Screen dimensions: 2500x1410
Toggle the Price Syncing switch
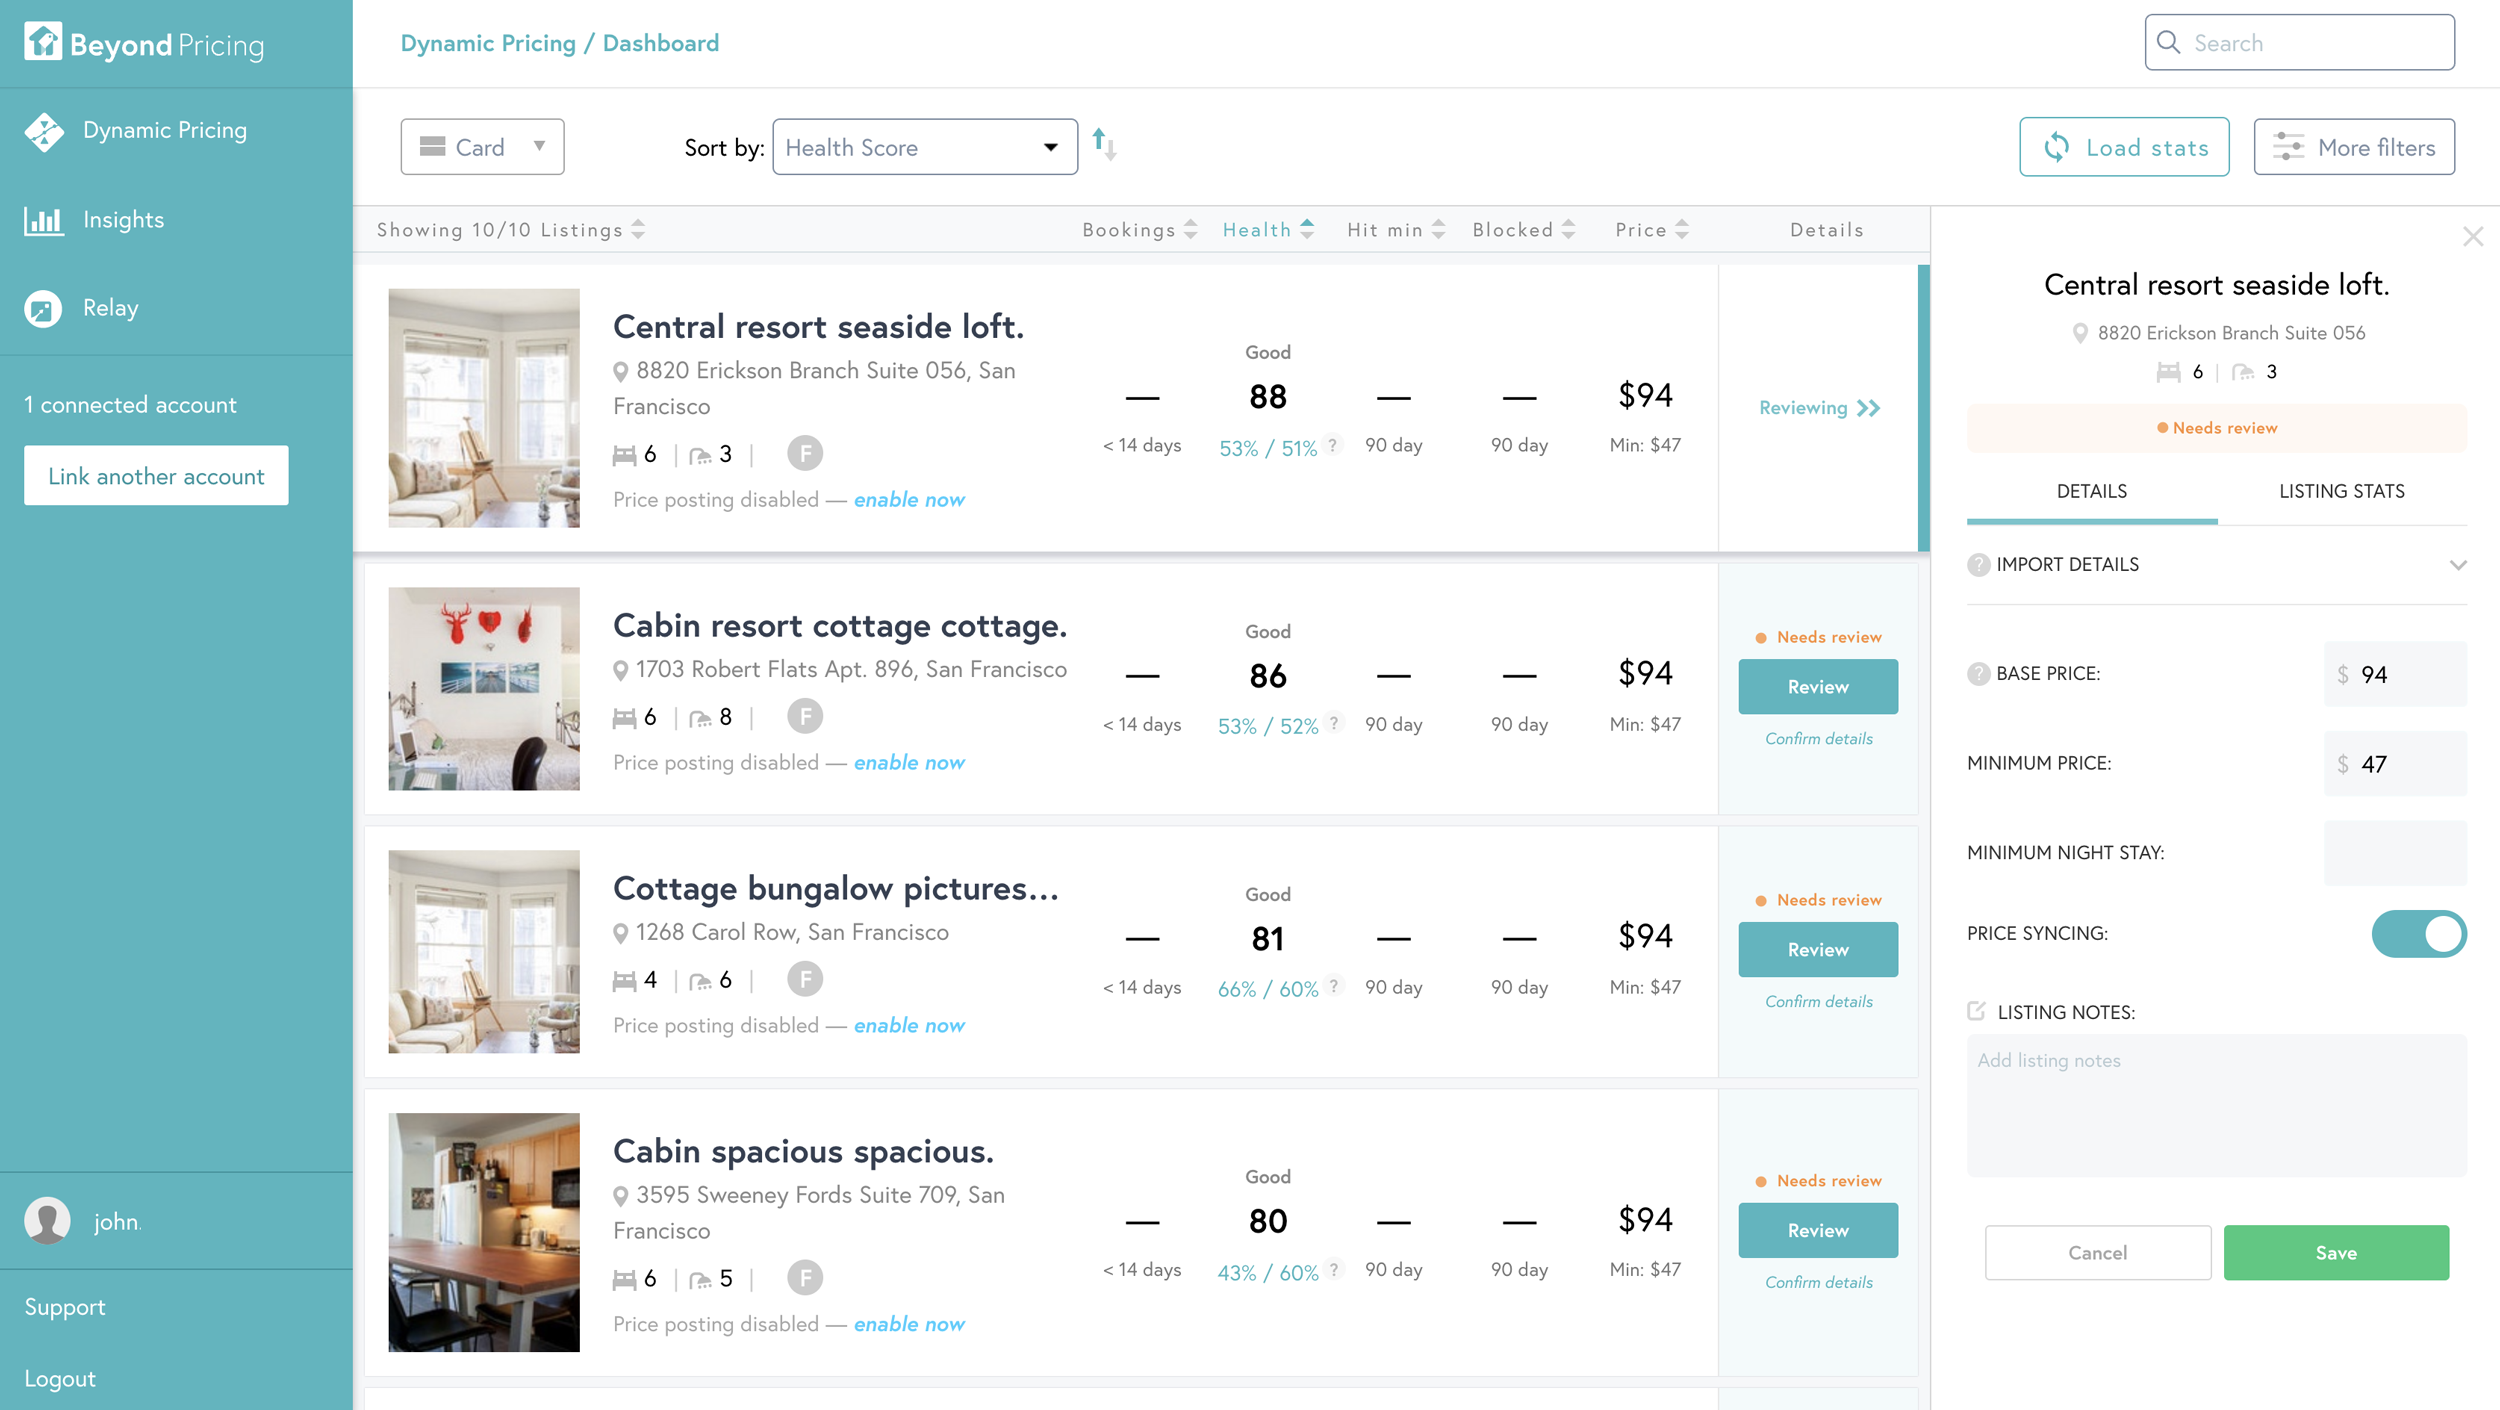pos(2418,933)
